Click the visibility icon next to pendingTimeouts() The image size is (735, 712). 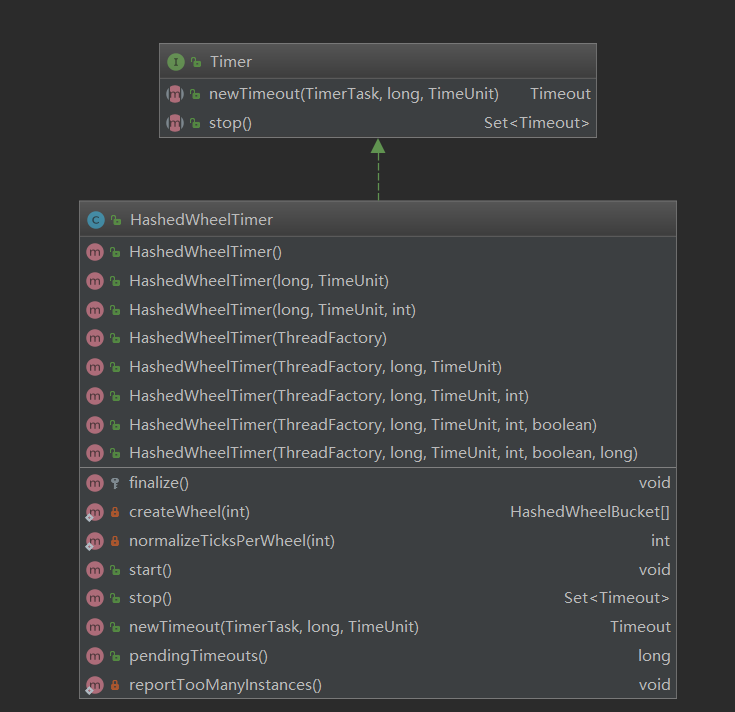coord(115,657)
